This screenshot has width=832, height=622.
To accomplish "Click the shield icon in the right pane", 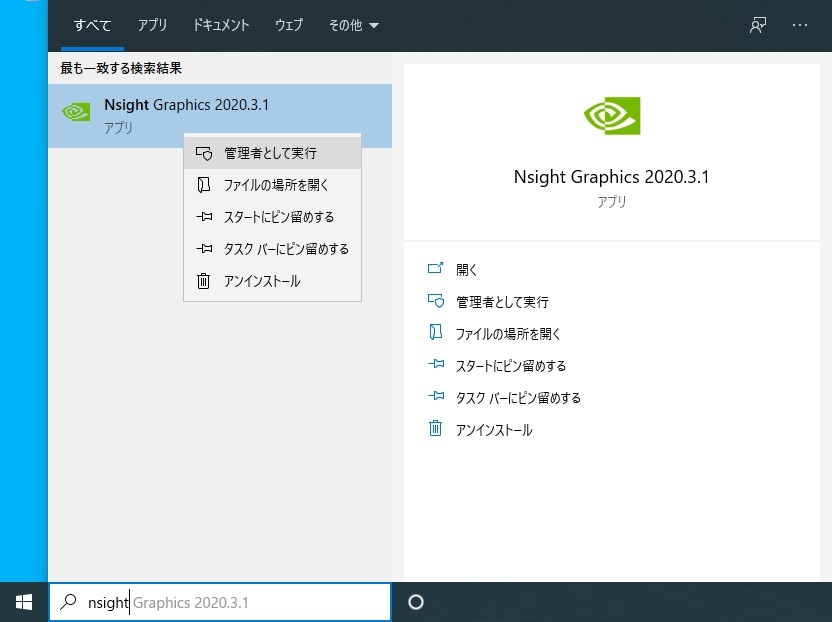I will click(436, 301).
